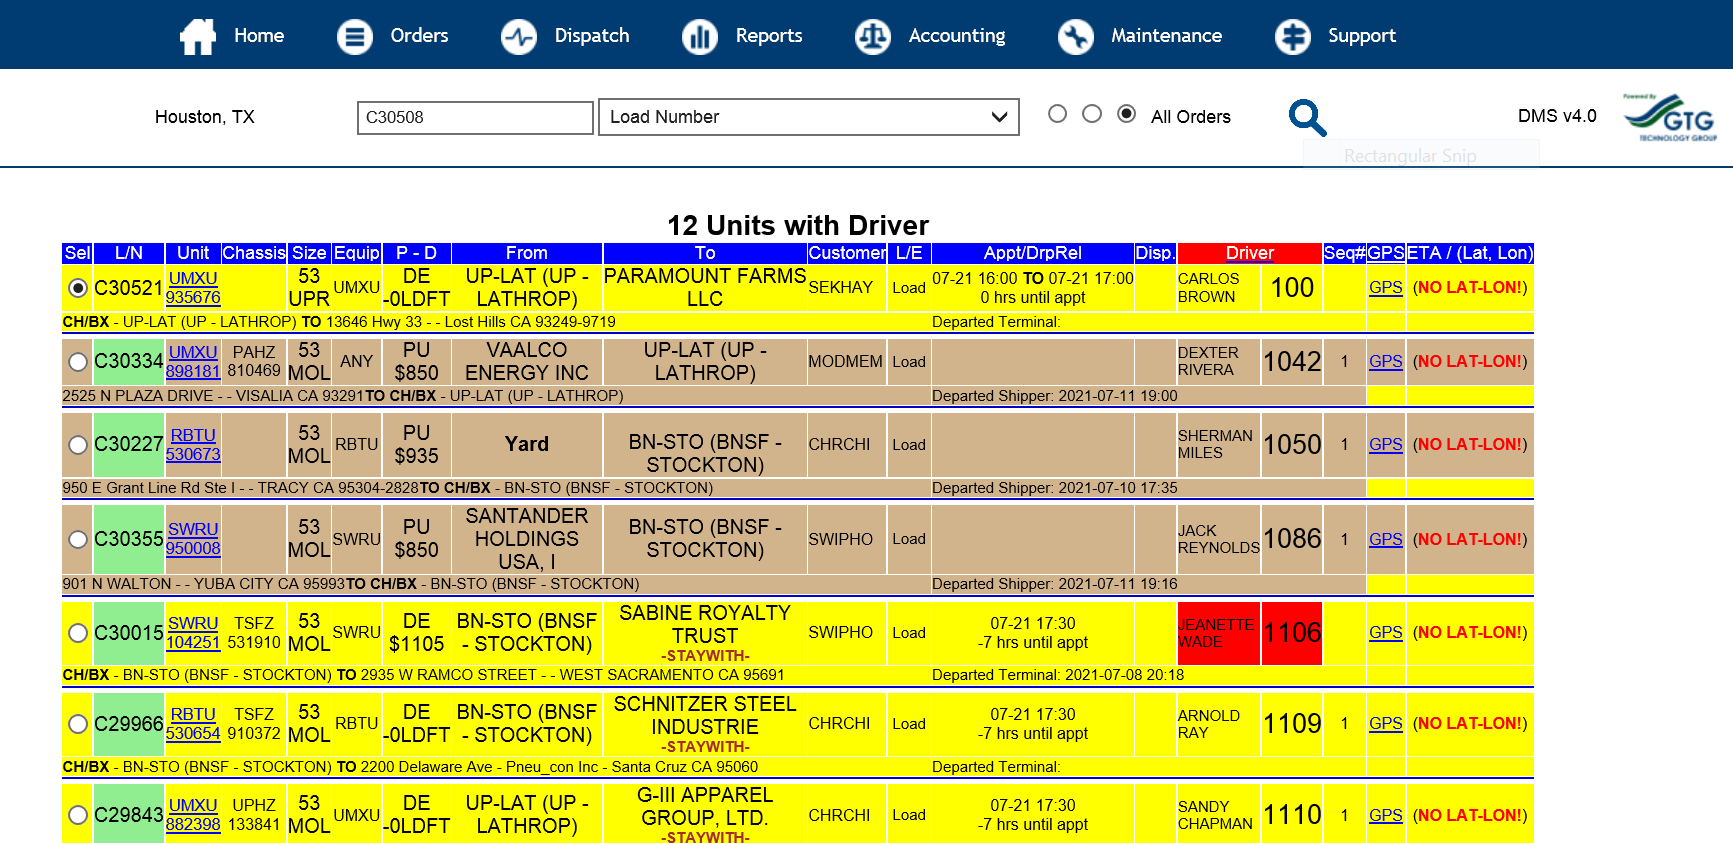This screenshot has width=1733, height=843.
Task: Click the Maintenance wrench icon
Action: (1076, 36)
